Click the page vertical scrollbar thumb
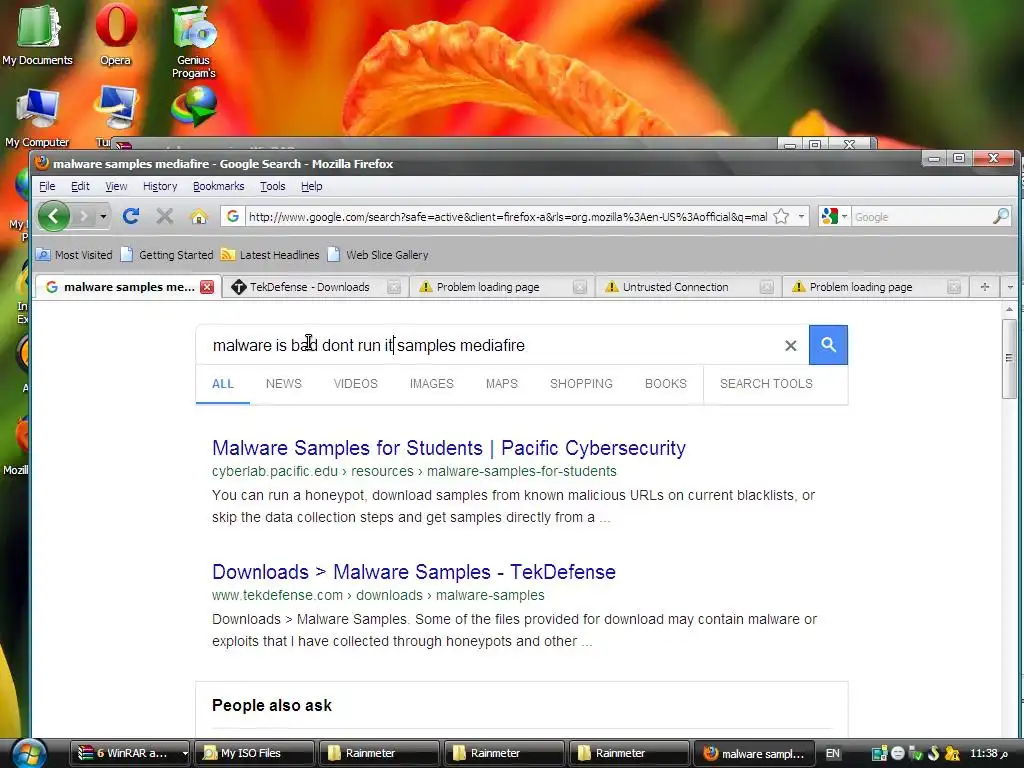This screenshot has height=768, width=1024. click(1009, 358)
